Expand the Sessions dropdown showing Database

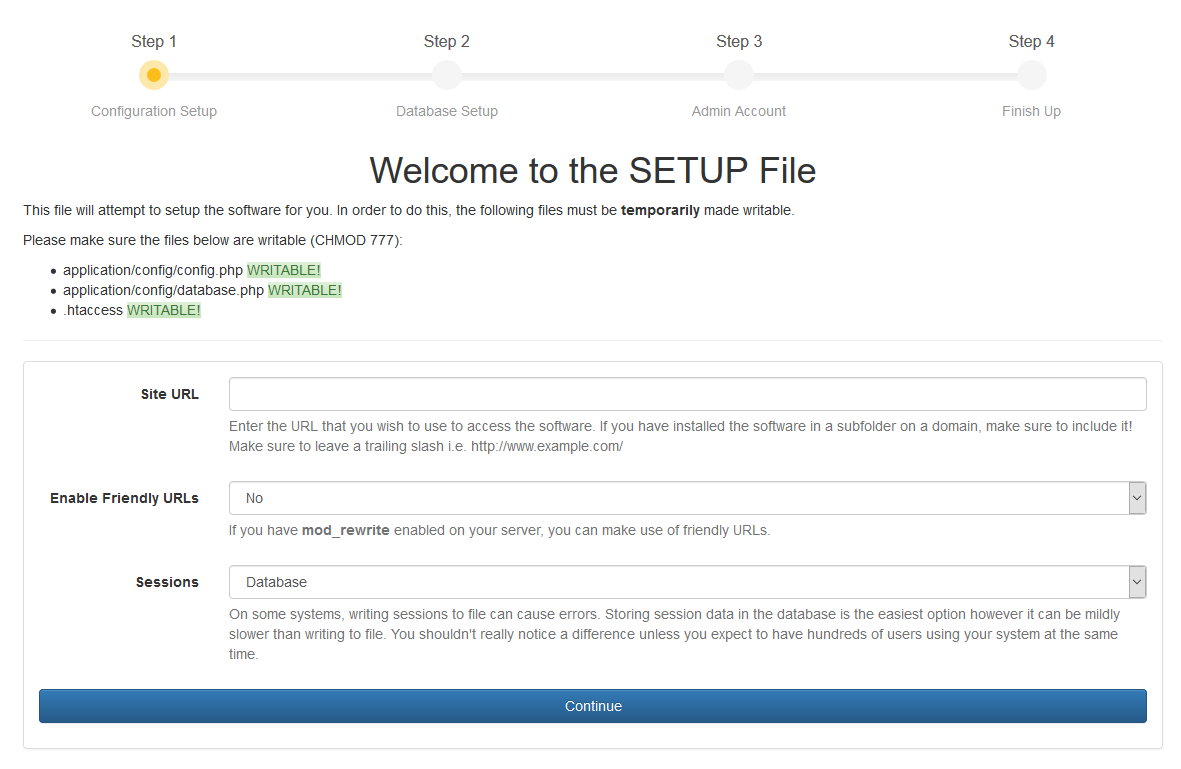point(687,582)
